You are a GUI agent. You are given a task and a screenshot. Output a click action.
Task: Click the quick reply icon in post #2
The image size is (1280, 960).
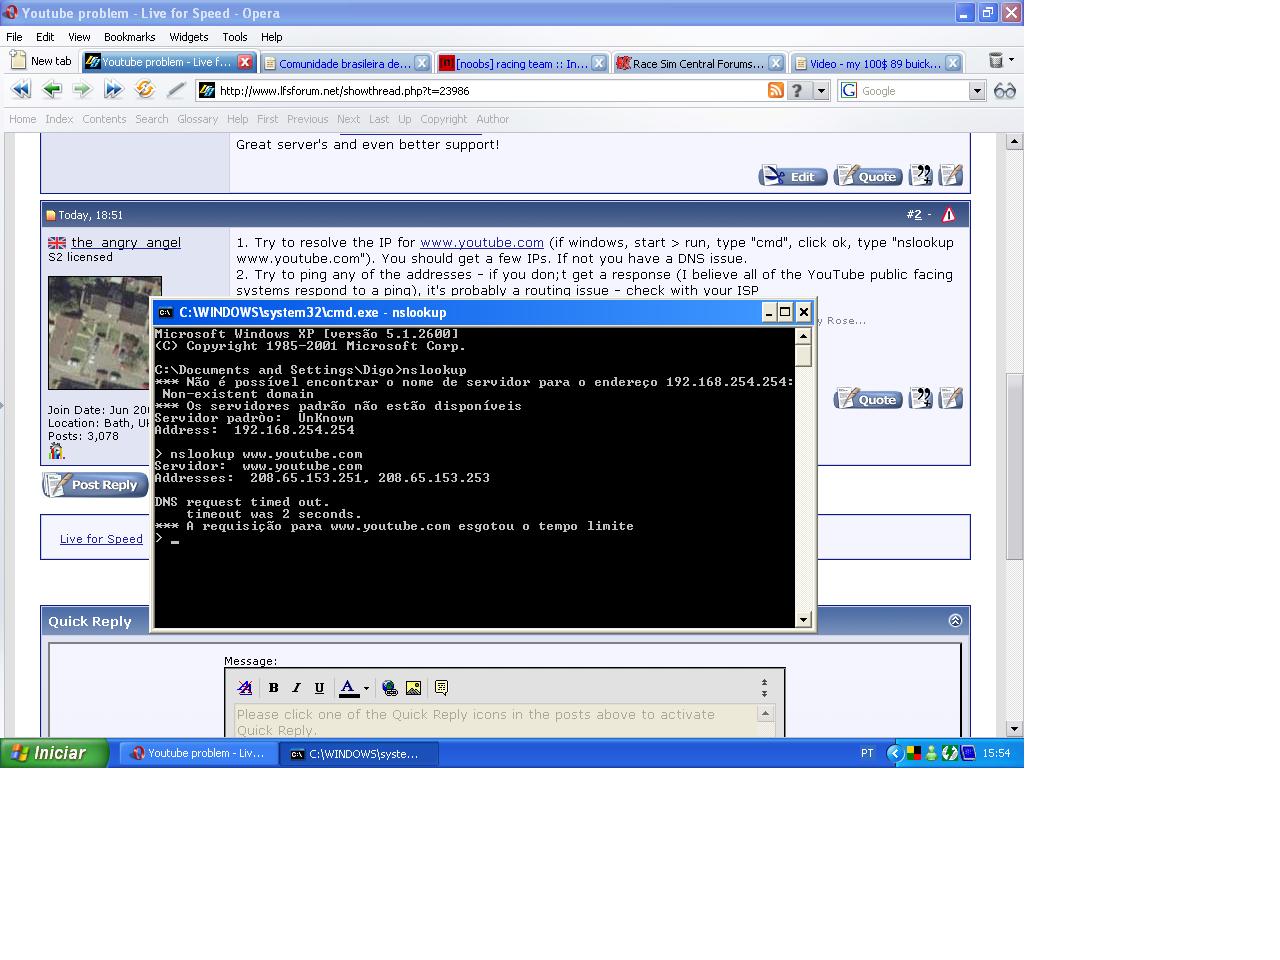tap(951, 399)
